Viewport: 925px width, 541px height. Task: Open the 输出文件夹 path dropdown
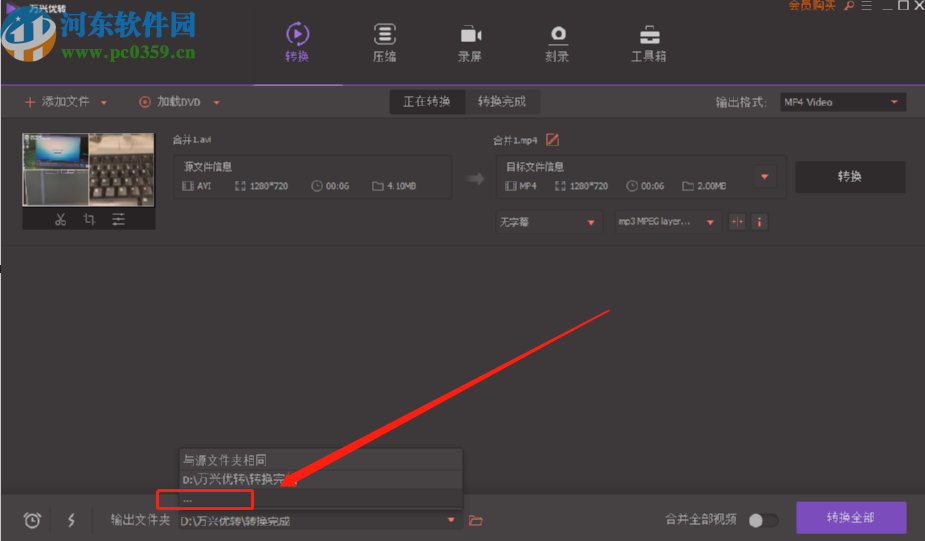pos(319,520)
